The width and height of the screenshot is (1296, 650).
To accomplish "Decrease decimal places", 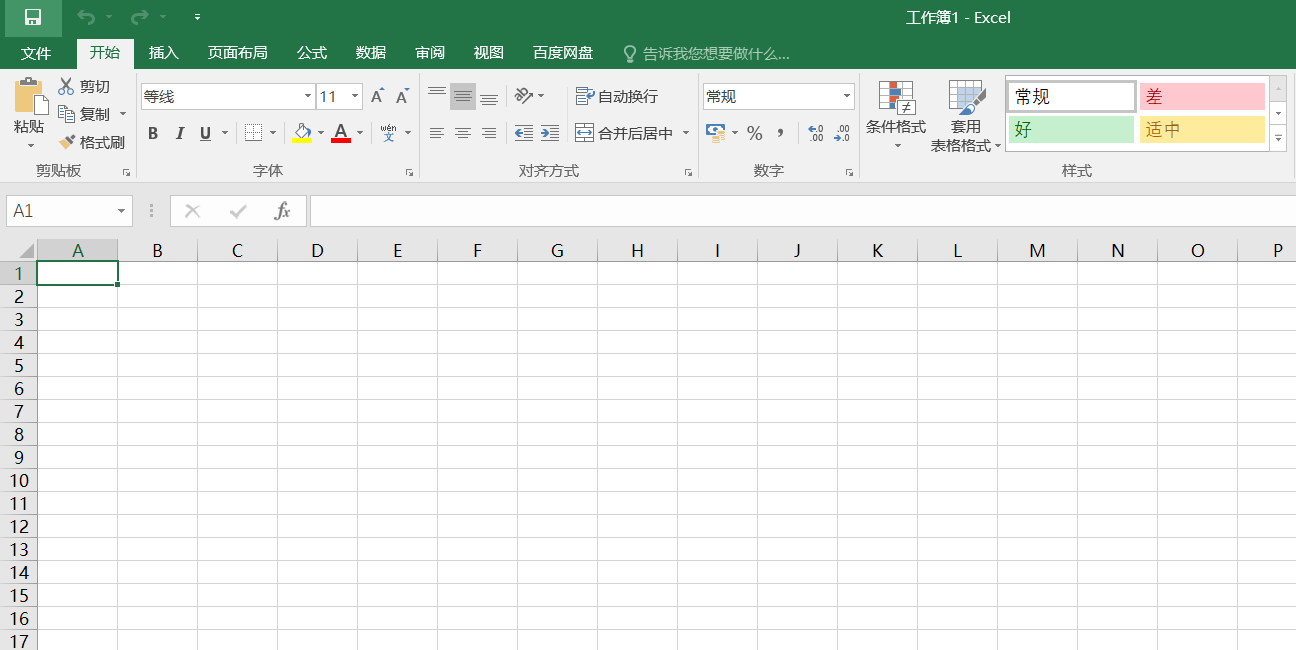I will (x=842, y=133).
